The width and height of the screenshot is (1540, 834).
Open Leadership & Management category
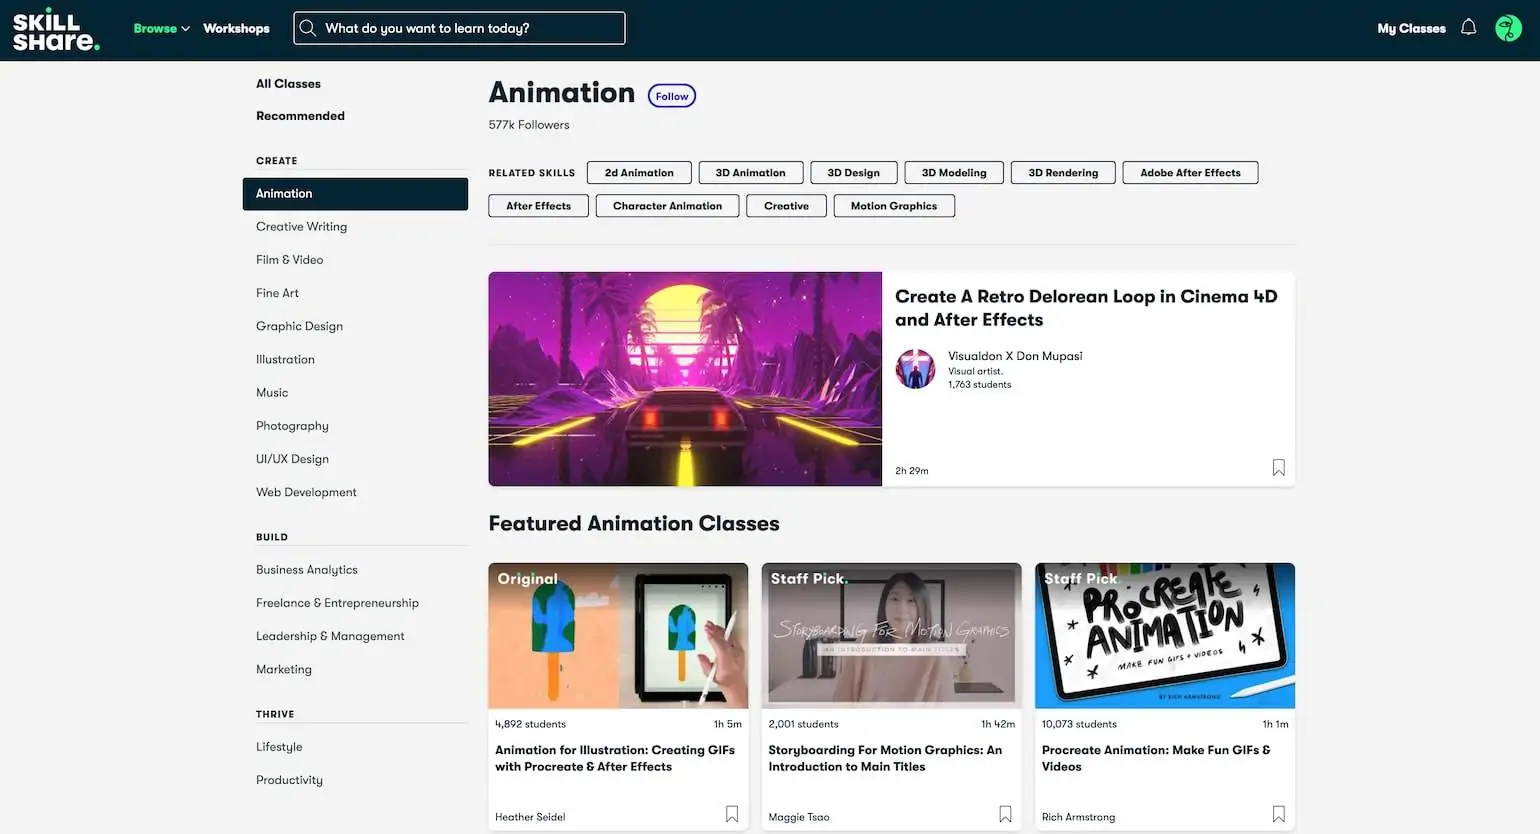(x=330, y=636)
